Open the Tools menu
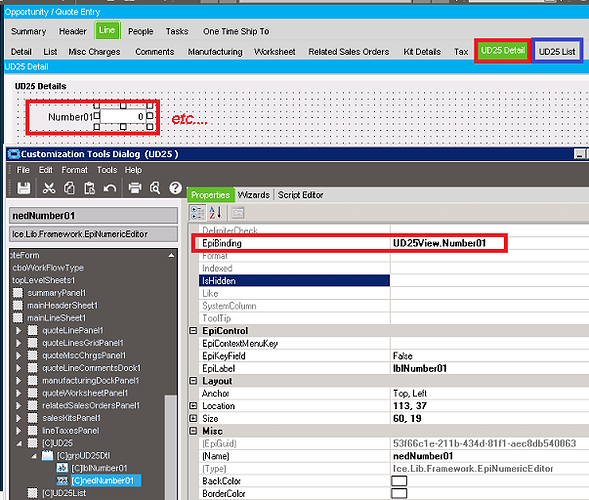Image resolution: width=589 pixels, height=500 pixels. pos(107,170)
